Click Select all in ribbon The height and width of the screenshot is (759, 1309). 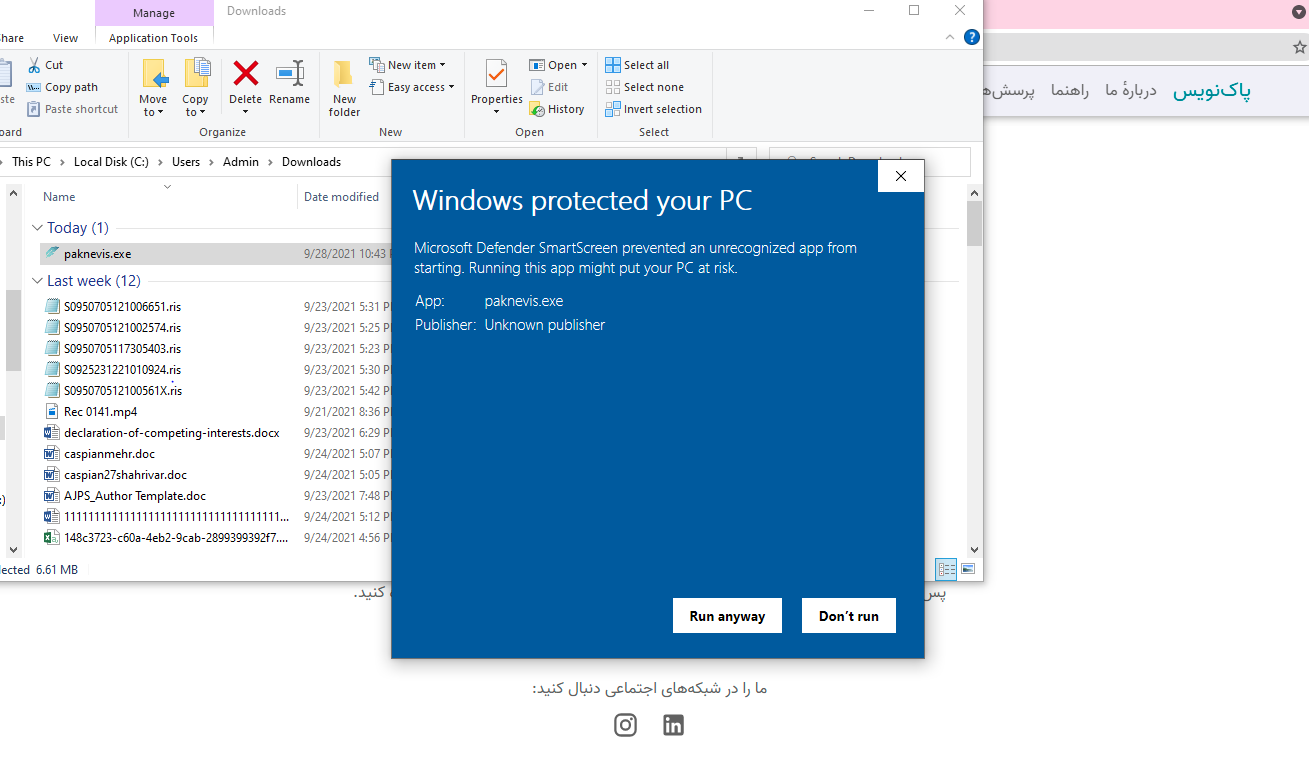pyautogui.click(x=637, y=65)
